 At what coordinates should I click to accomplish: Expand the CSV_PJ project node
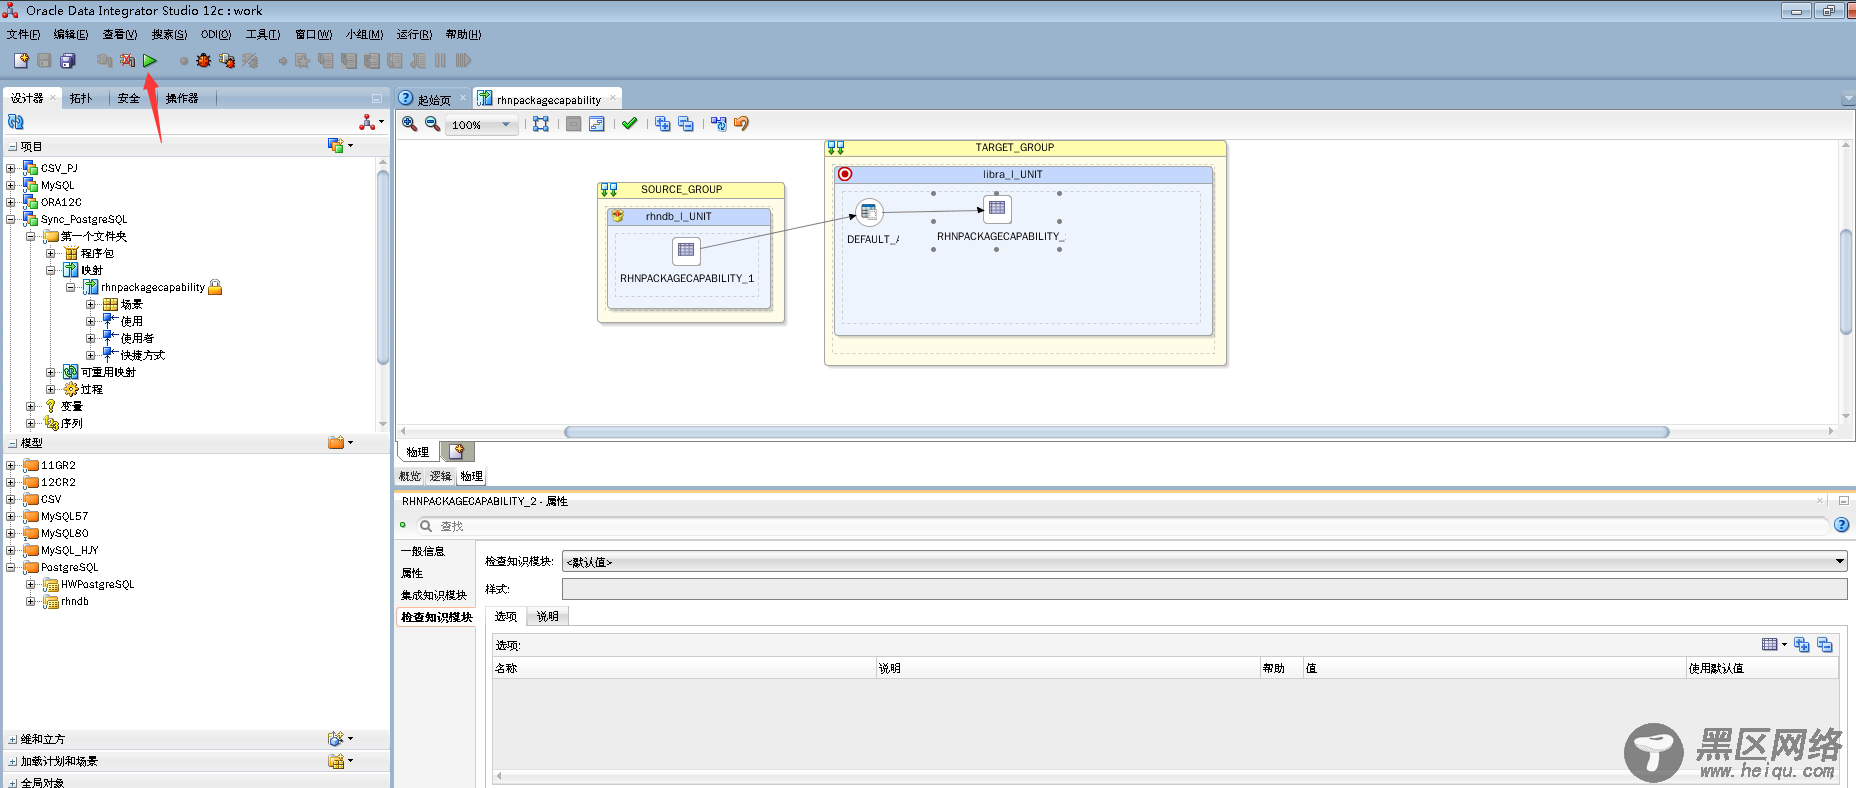[11, 168]
